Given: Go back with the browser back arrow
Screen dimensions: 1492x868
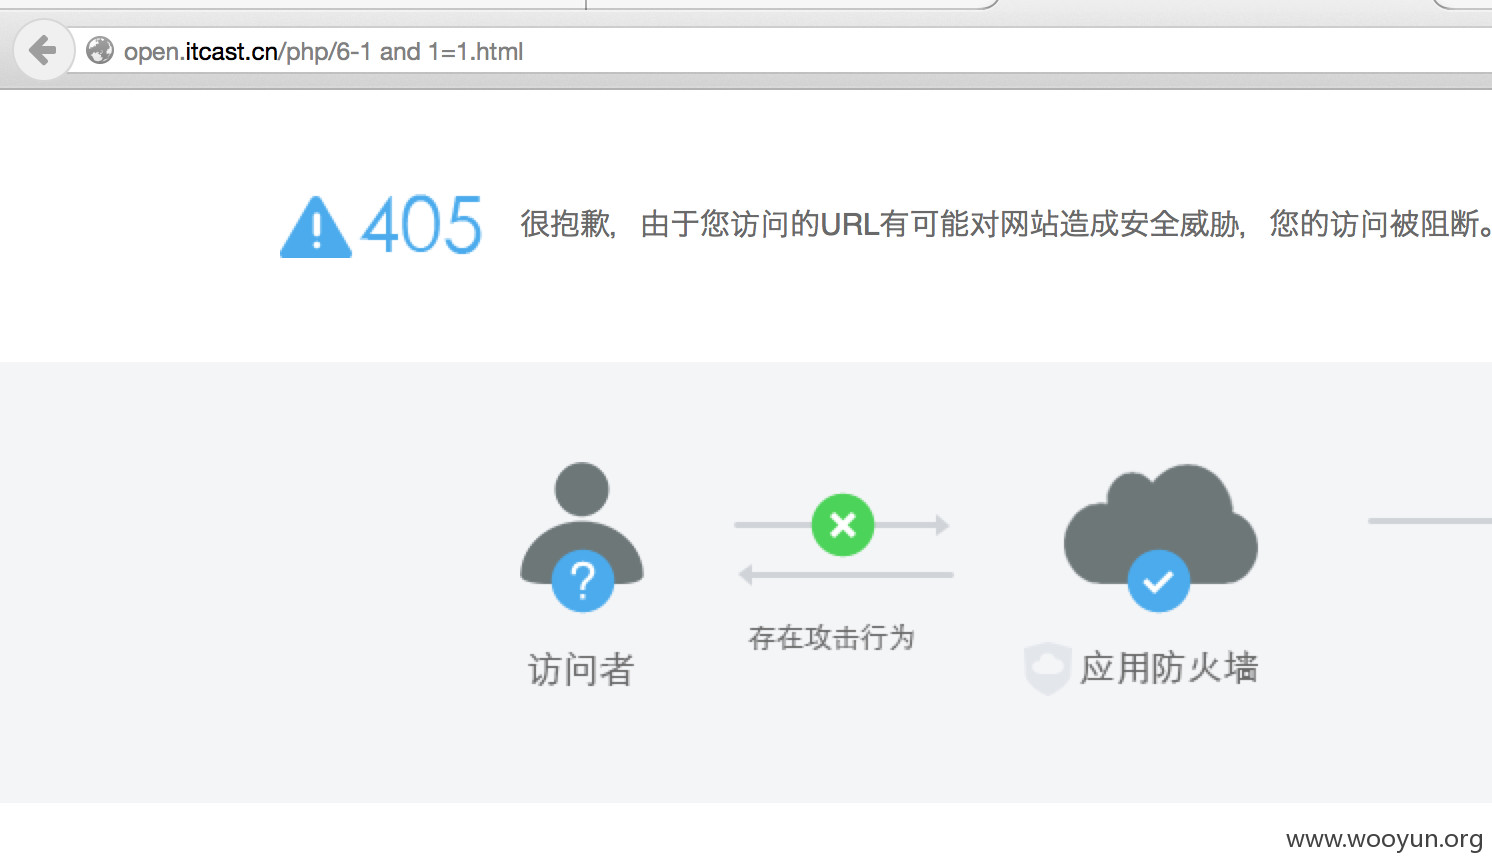Looking at the screenshot, I should pos(43,50).
